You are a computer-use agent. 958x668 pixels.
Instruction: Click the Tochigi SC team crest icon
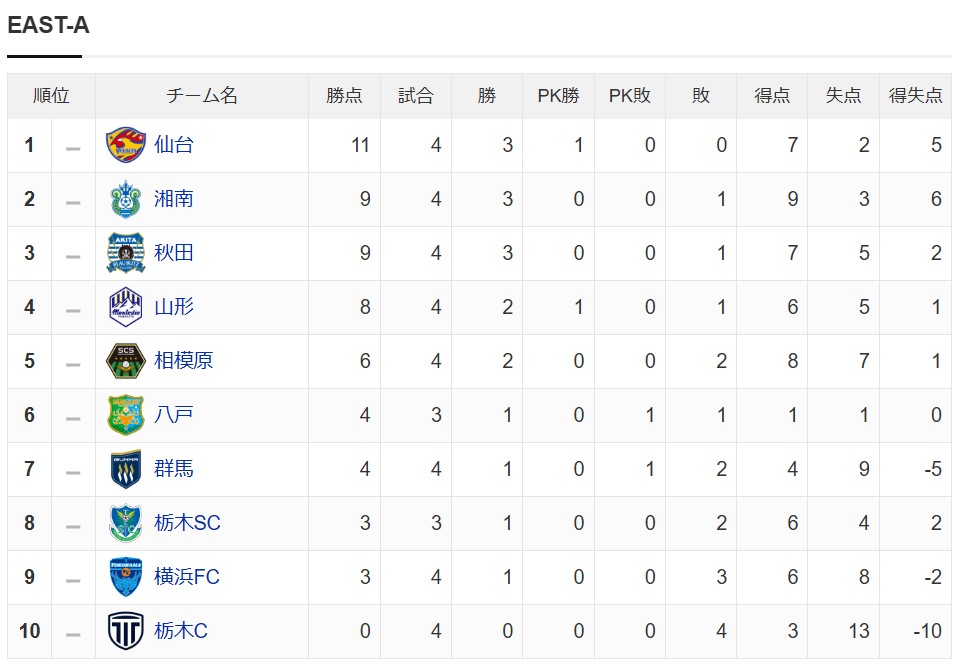(x=126, y=523)
